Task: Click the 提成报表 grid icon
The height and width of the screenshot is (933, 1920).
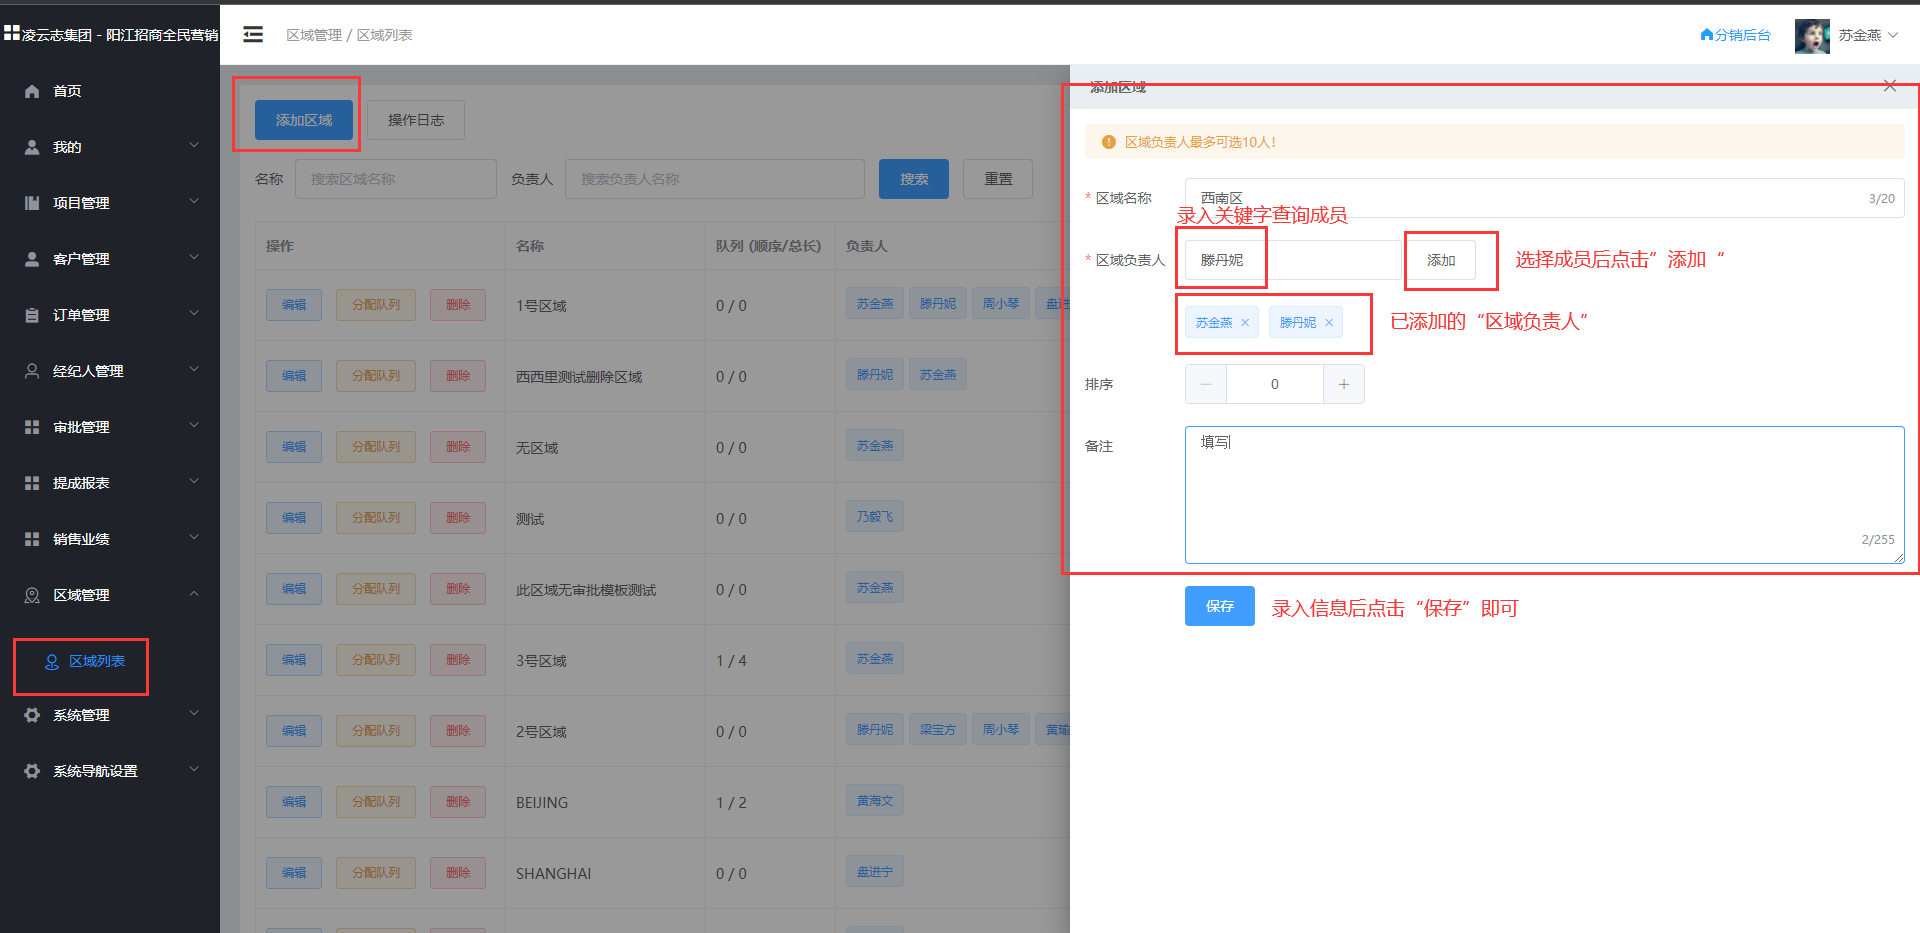Action: 32,483
